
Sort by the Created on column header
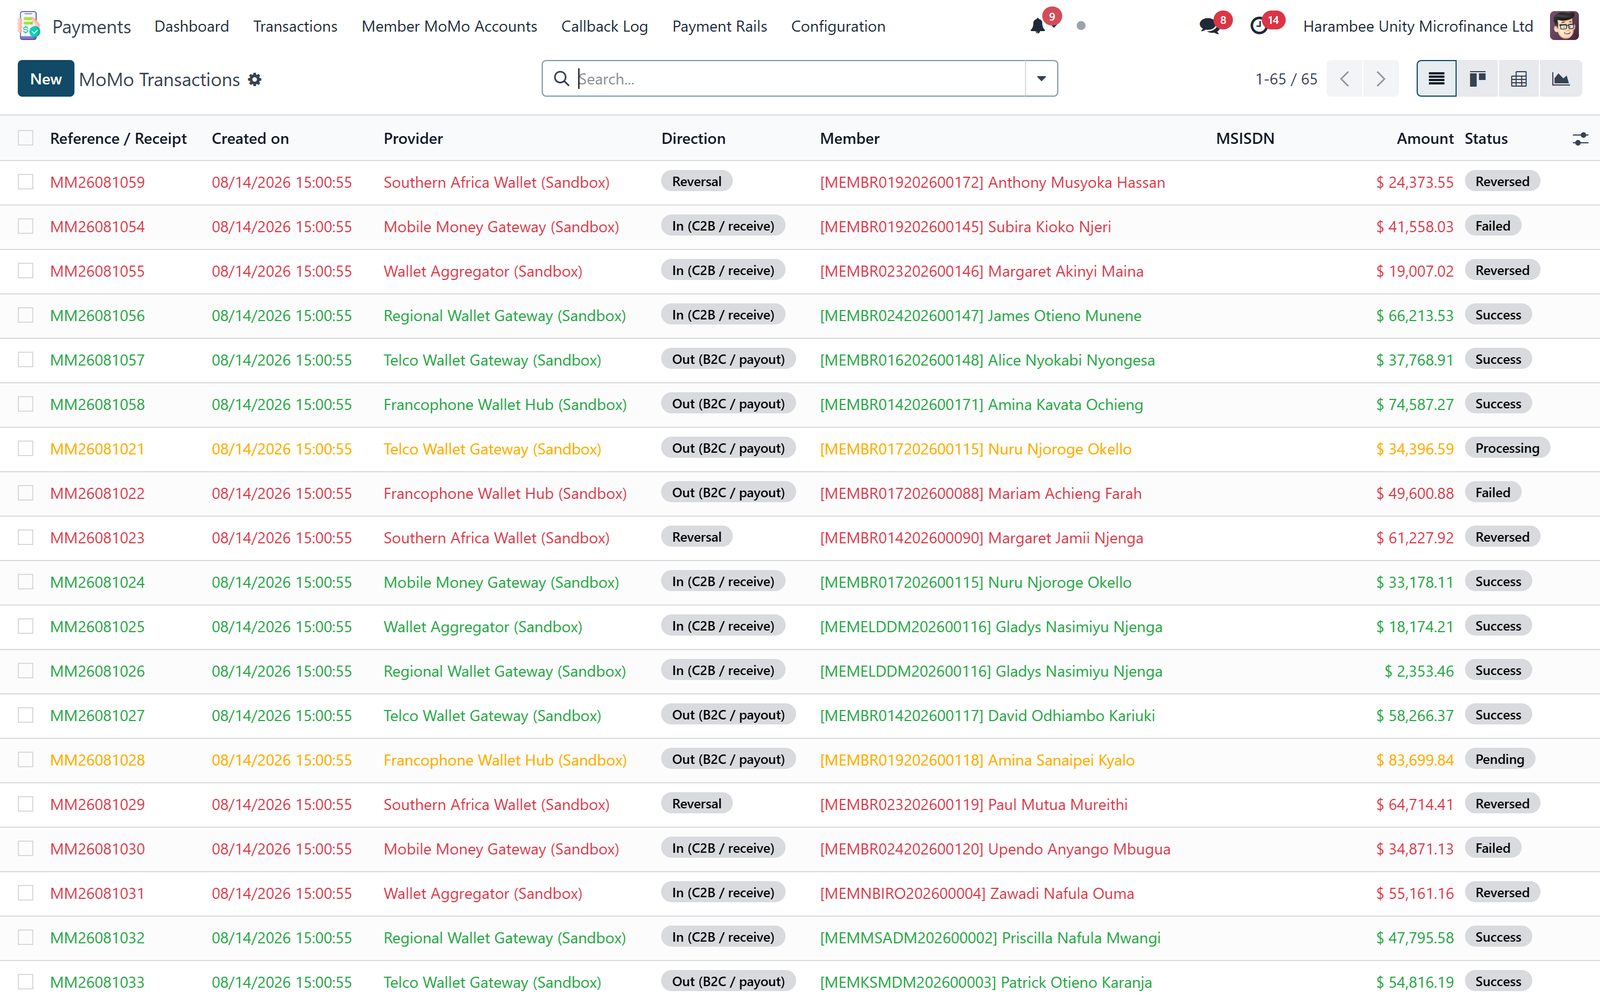click(x=250, y=139)
